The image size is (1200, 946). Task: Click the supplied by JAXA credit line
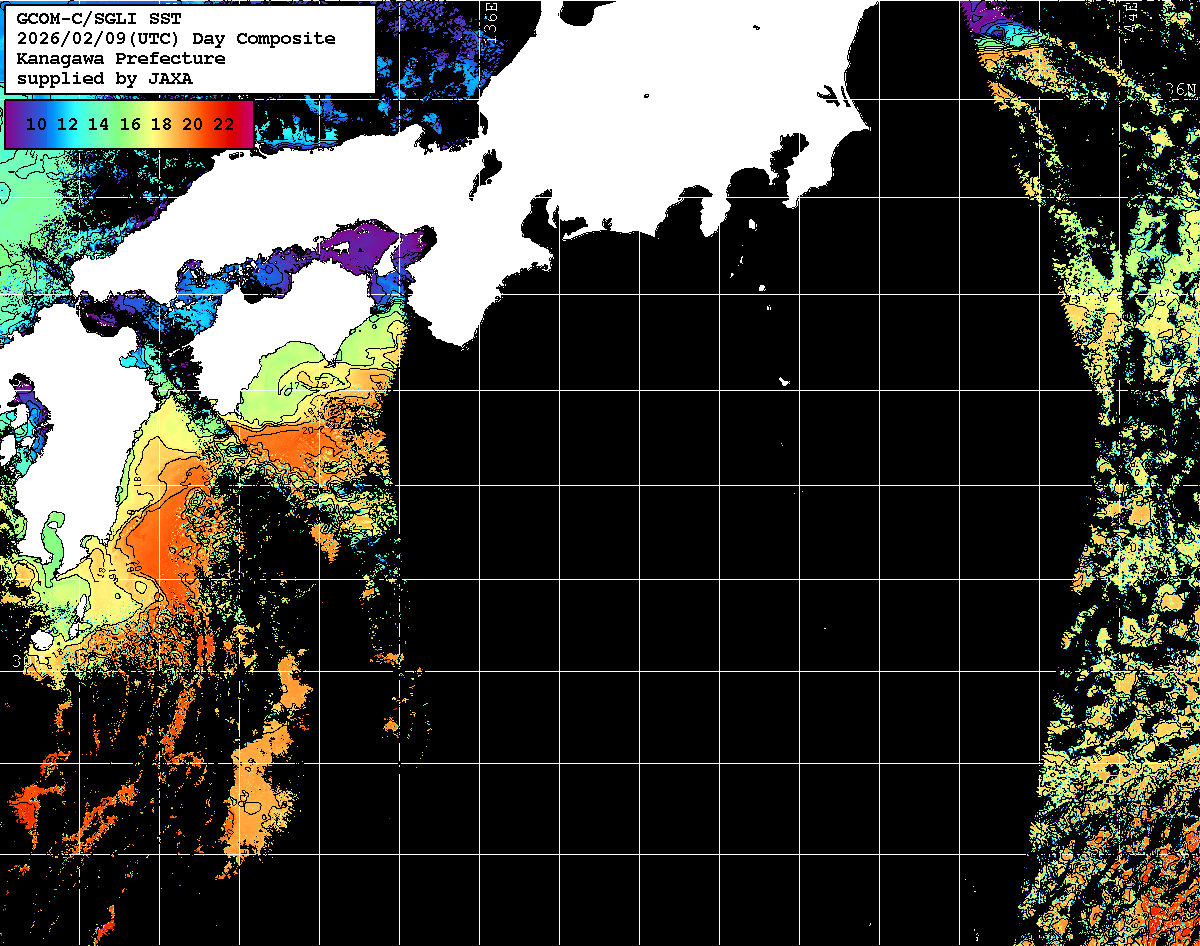pyautogui.click(x=105, y=78)
